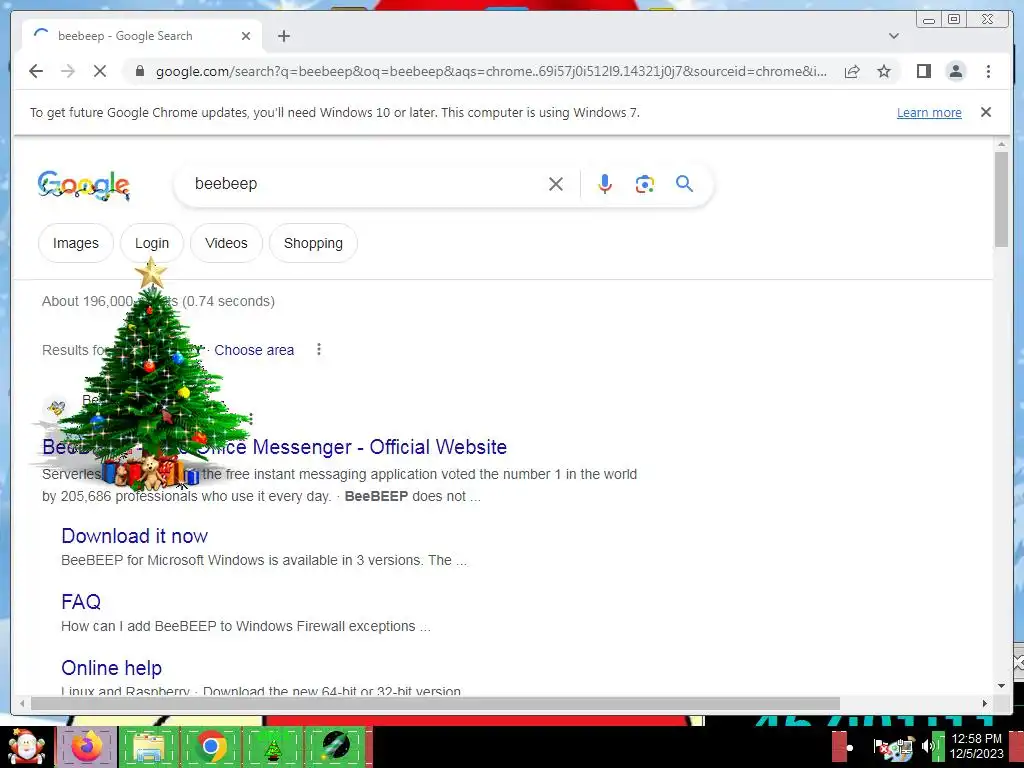Open the taskbar clock and date

[x=976, y=746]
